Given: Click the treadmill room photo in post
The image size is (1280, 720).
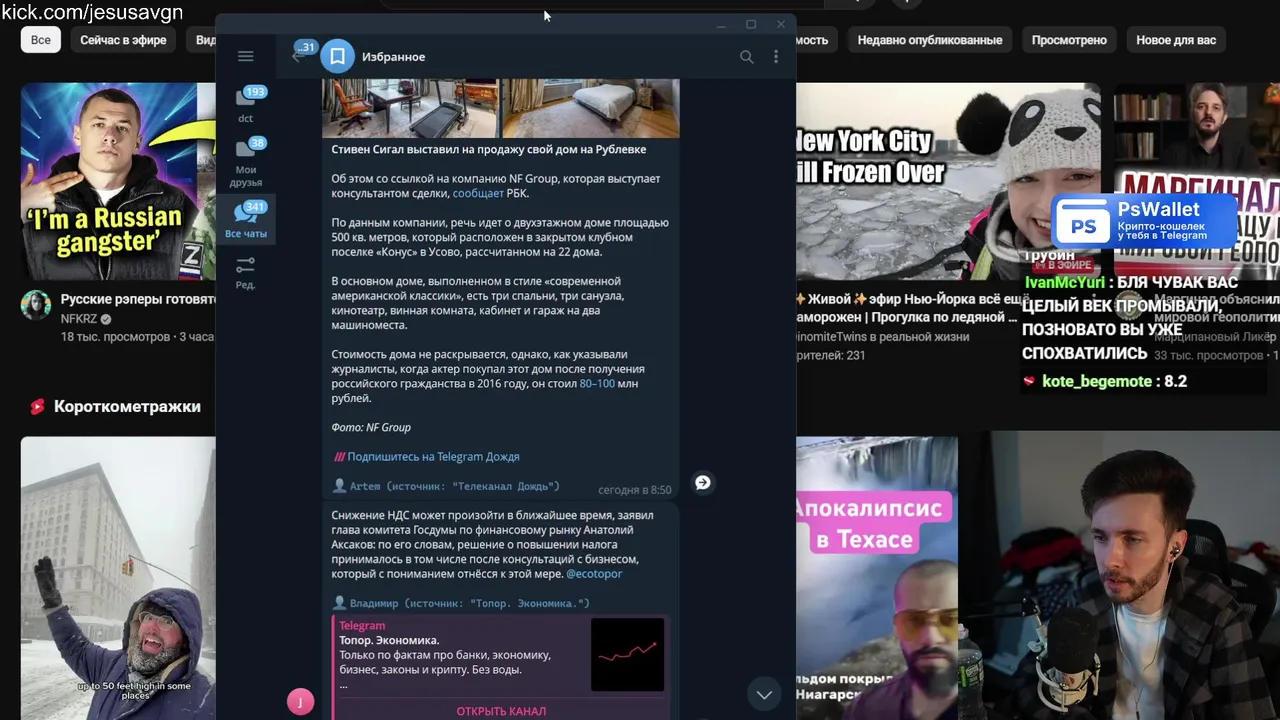Looking at the screenshot, I should 410,108.
